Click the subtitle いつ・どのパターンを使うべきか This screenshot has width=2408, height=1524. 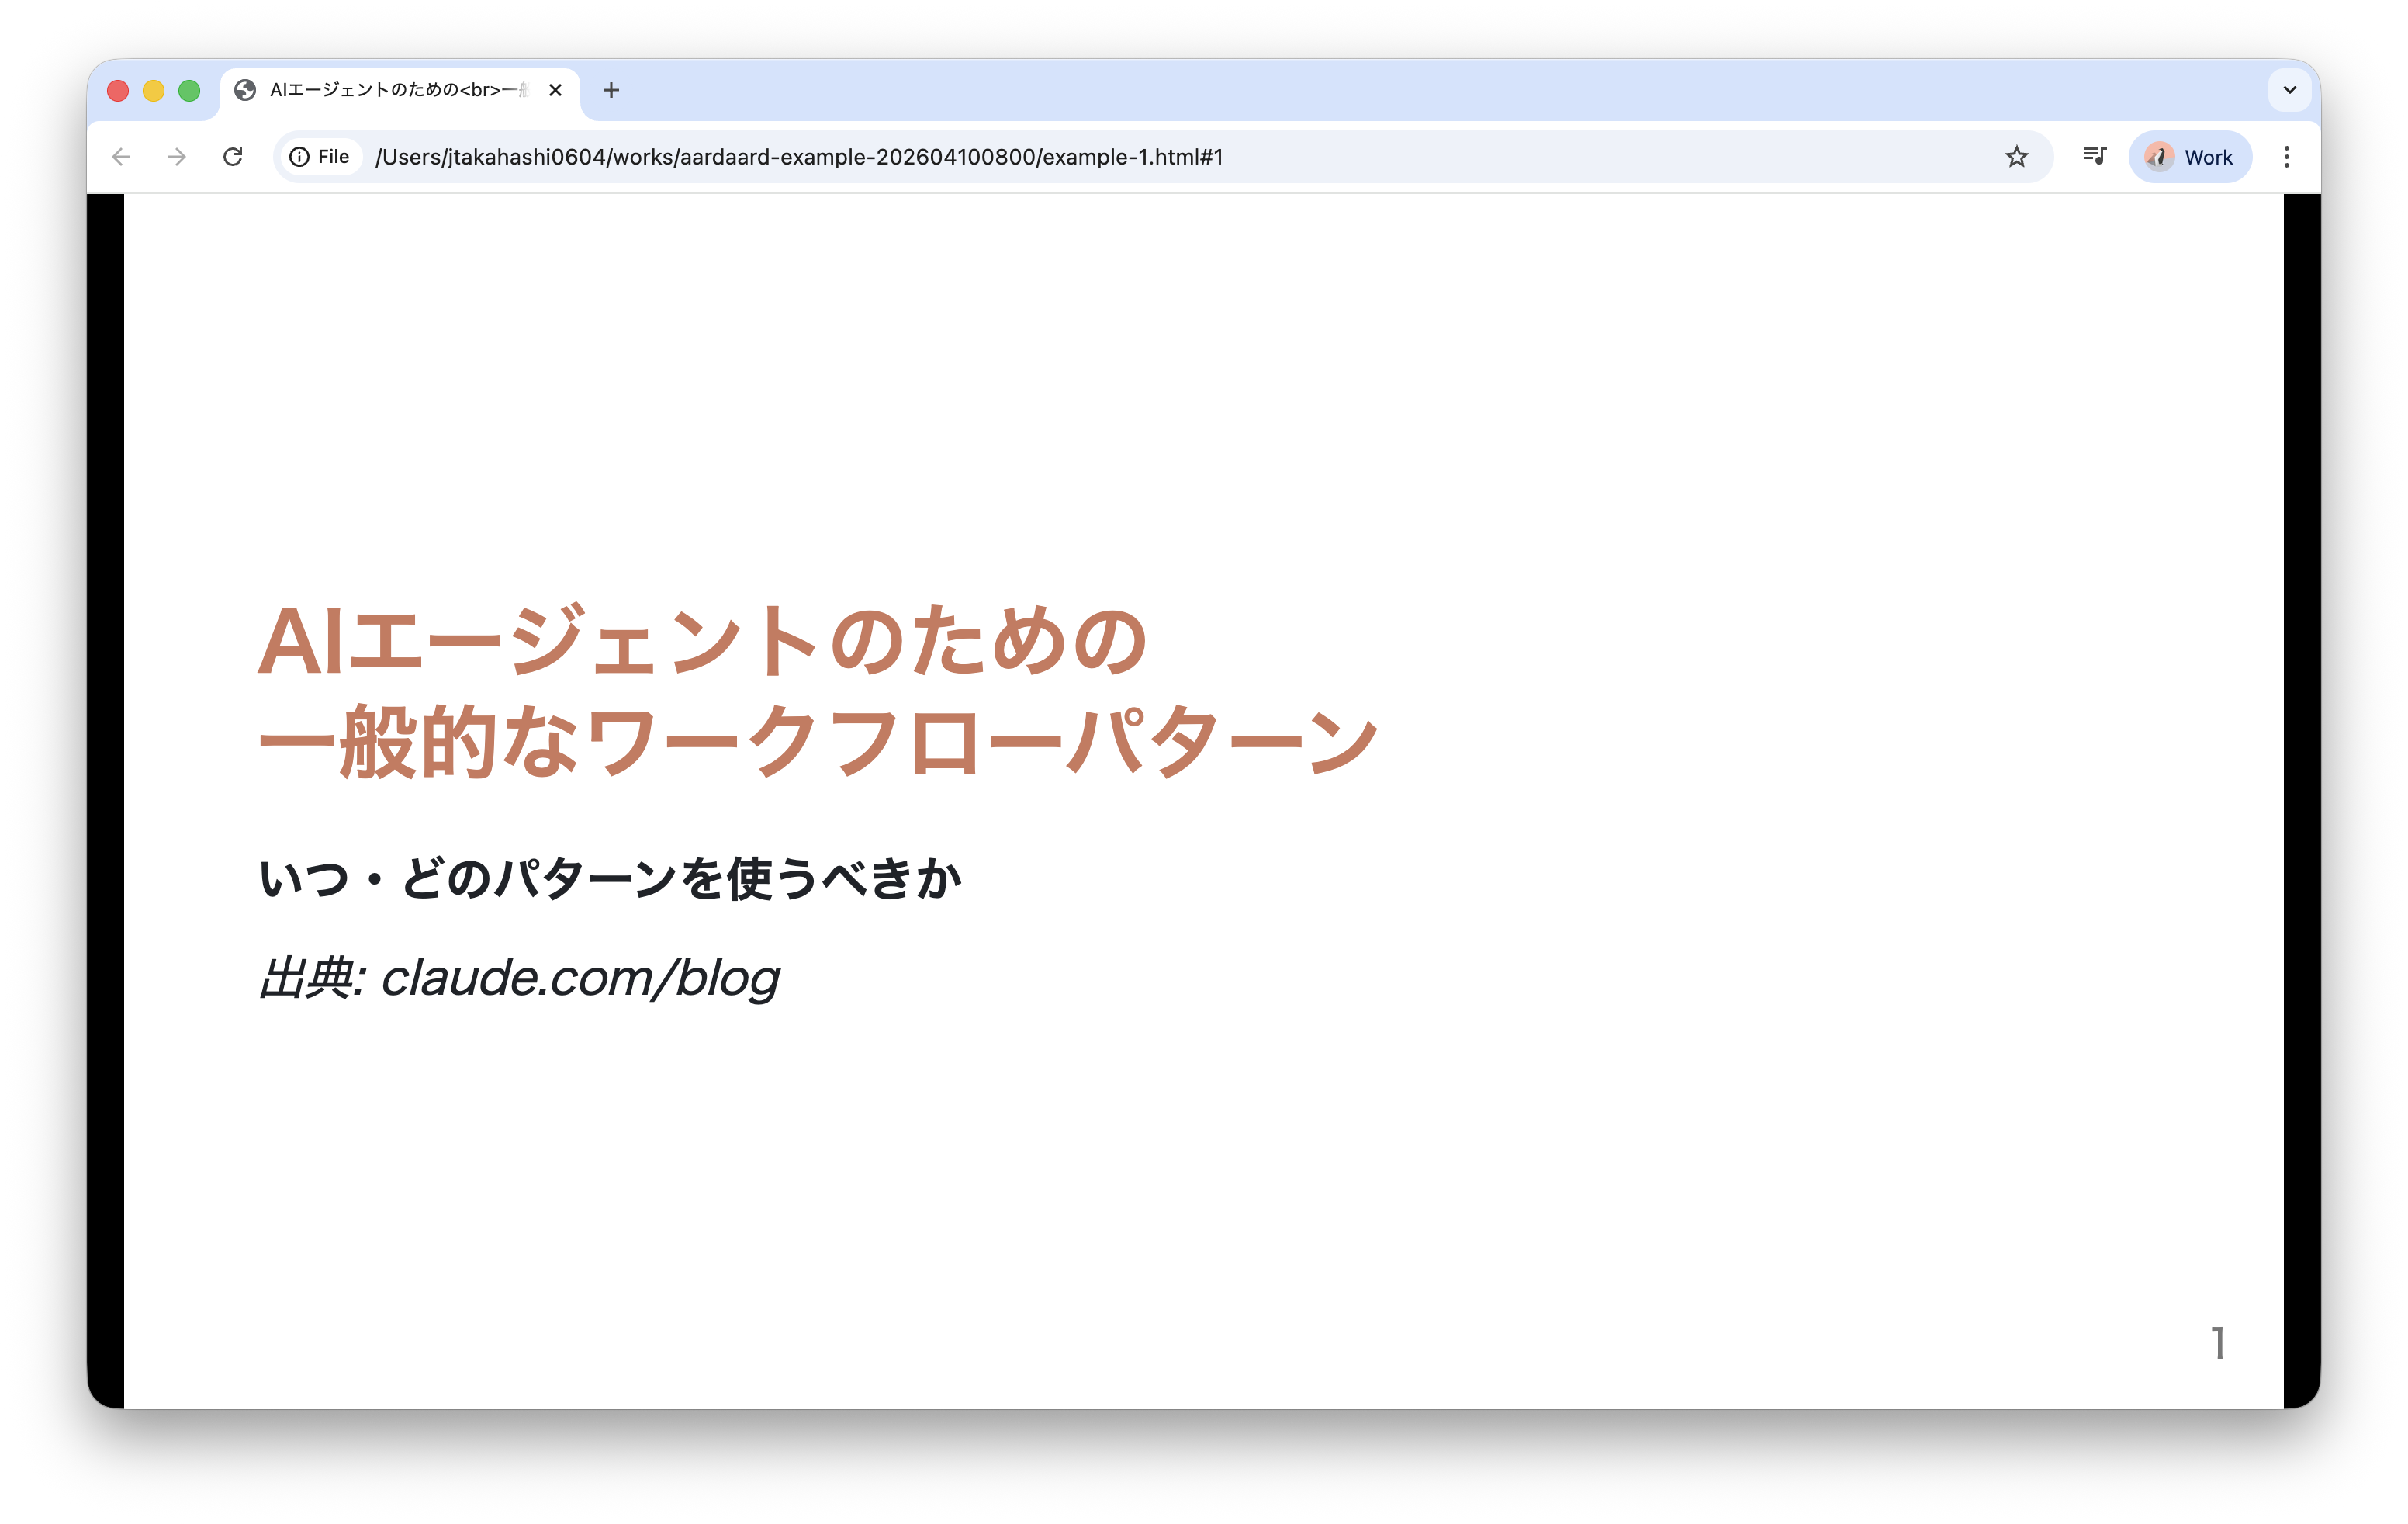pos(610,879)
